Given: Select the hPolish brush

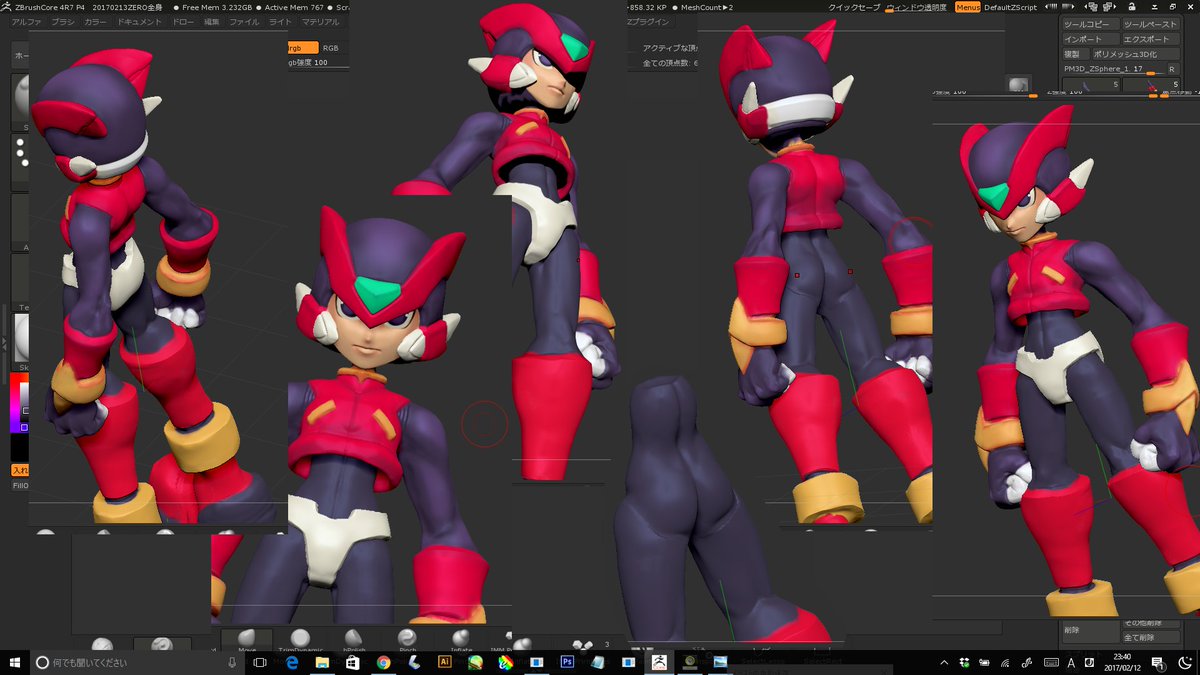Looking at the screenshot, I should 354,639.
